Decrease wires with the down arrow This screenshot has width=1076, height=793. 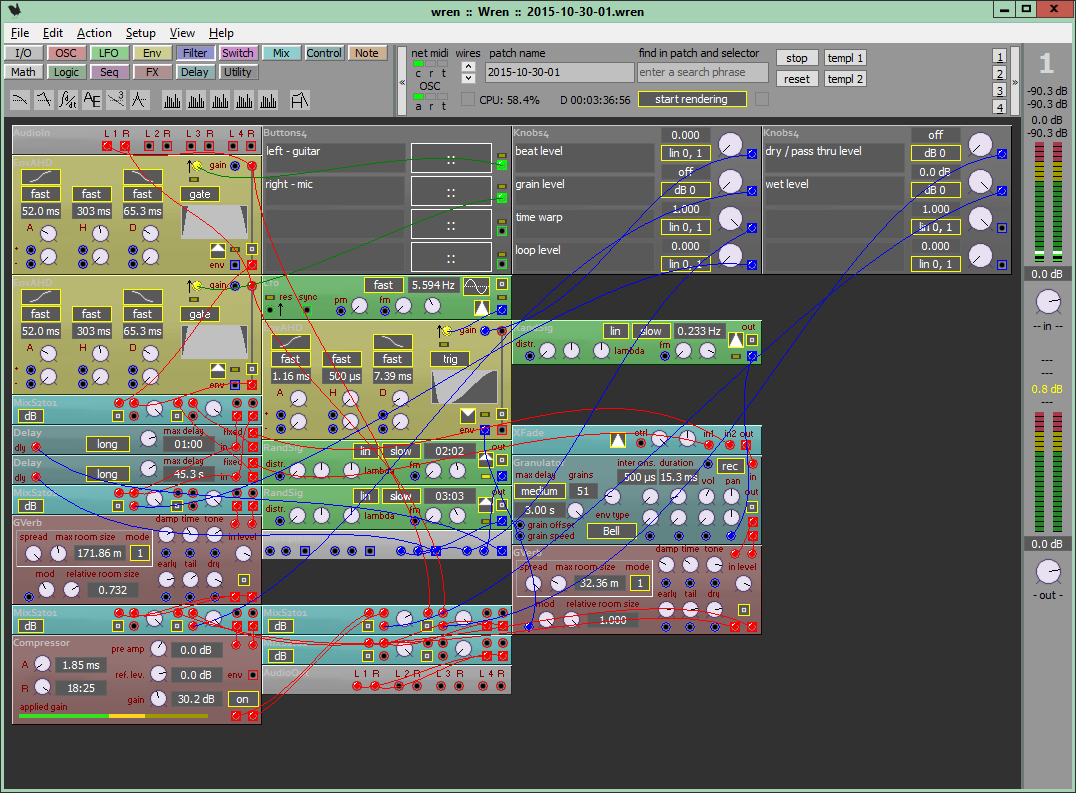pyautogui.click(x=468, y=78)
